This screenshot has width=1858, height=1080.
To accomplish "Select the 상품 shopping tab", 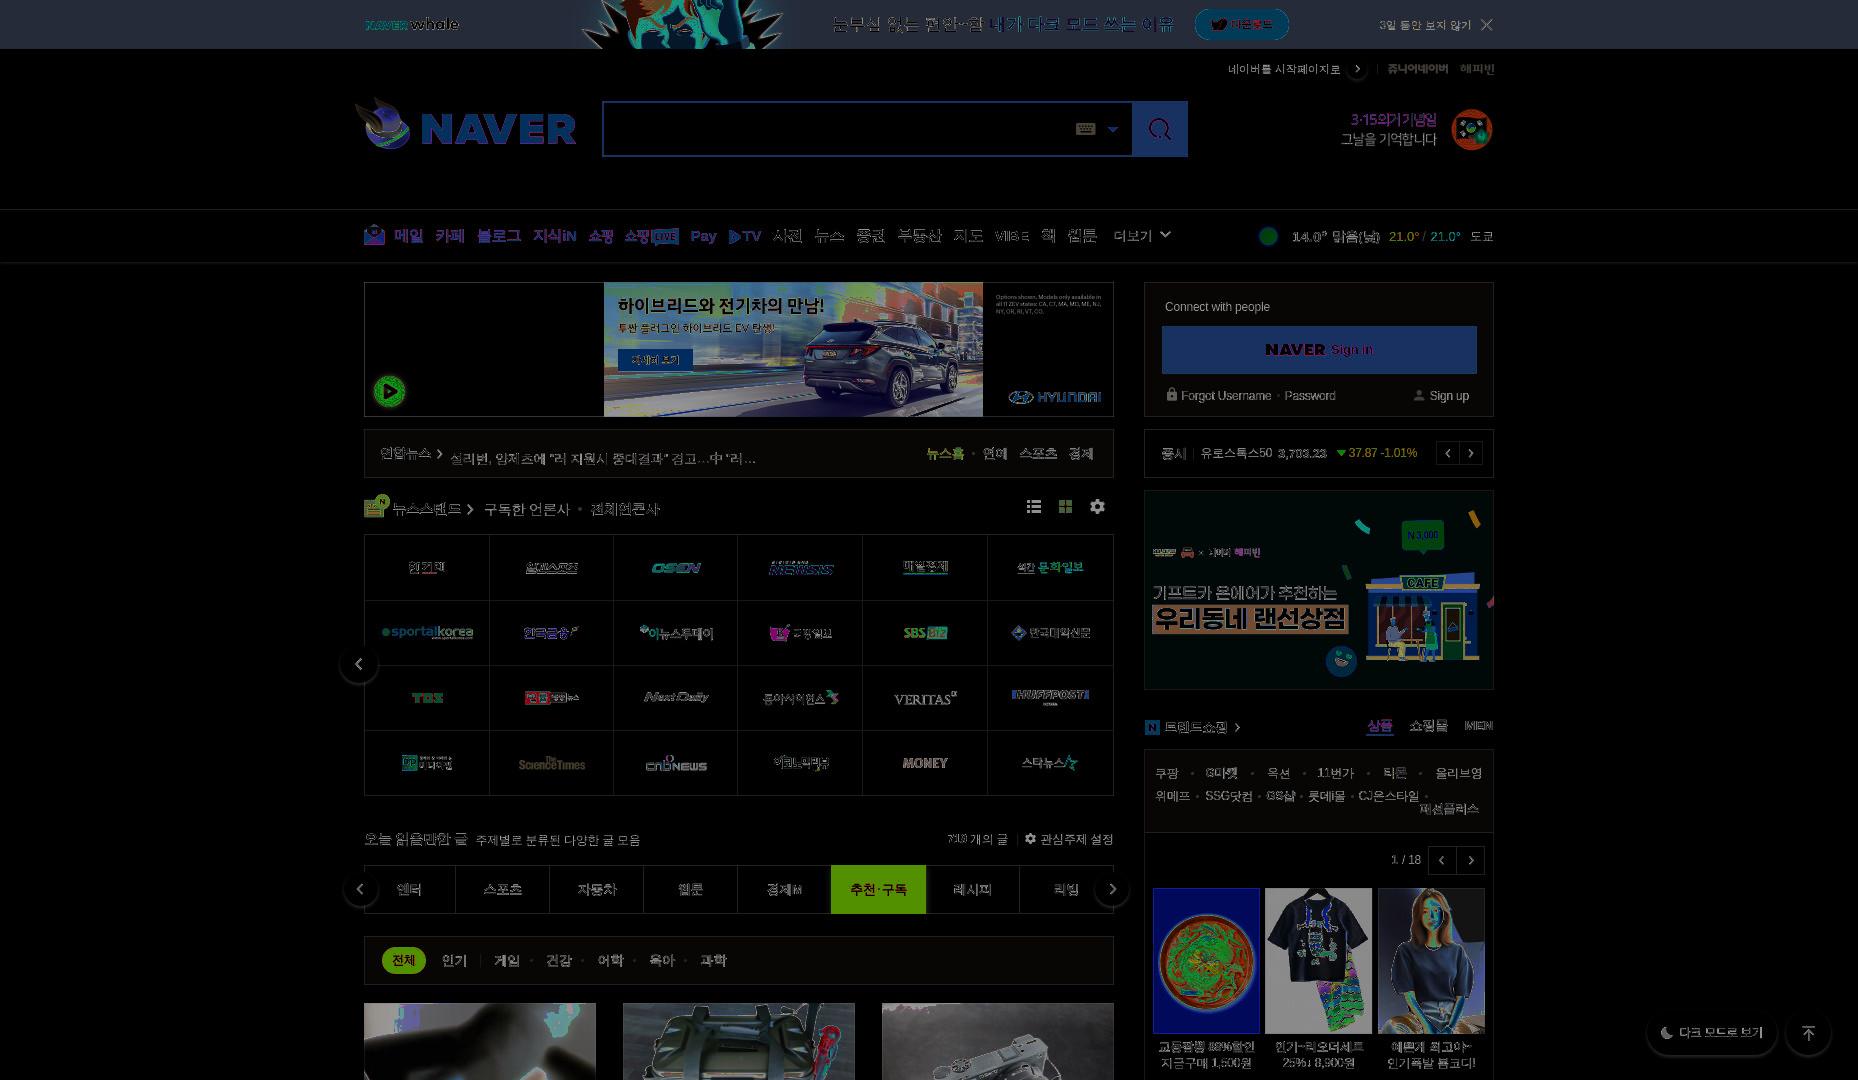I will coord(1379,726).
